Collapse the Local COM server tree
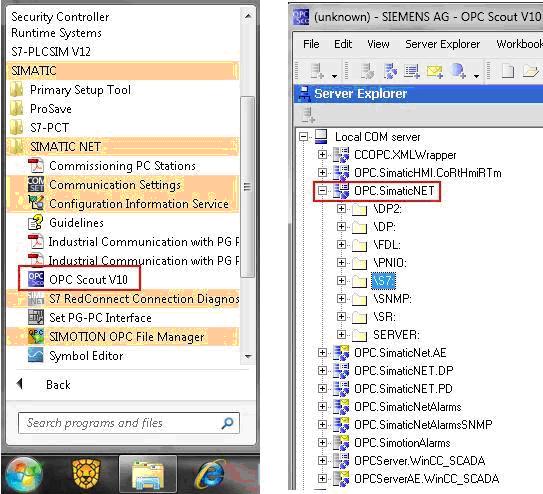Viewport: 543px width, 494px height. [303, 137]
